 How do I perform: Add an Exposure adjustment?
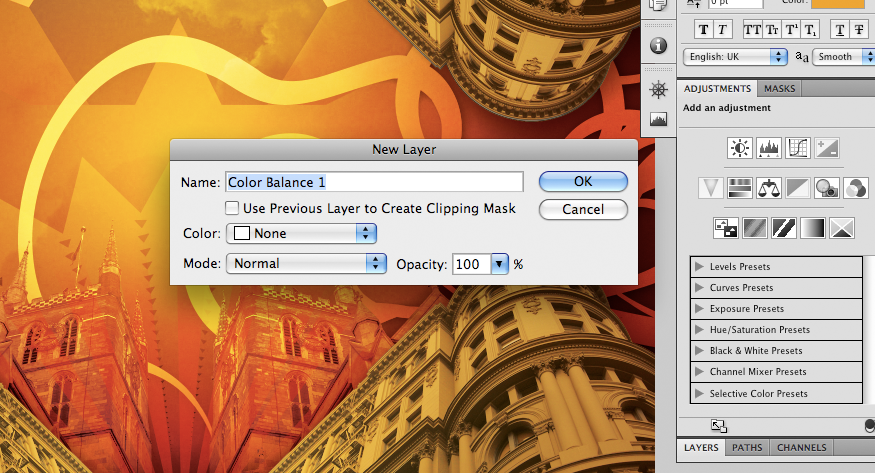pos(826,148)
